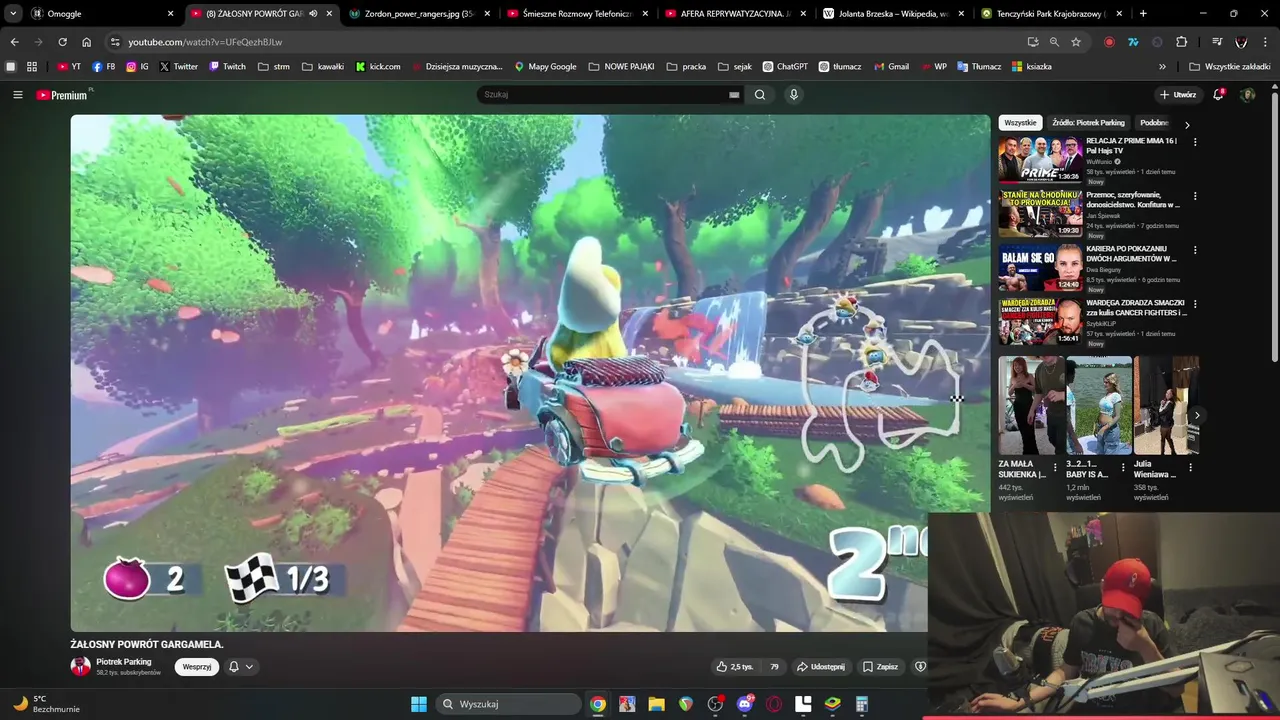Open the kawałki bookmarks folder
Viewport: 1280px width, 720px height.
(323, 67)
